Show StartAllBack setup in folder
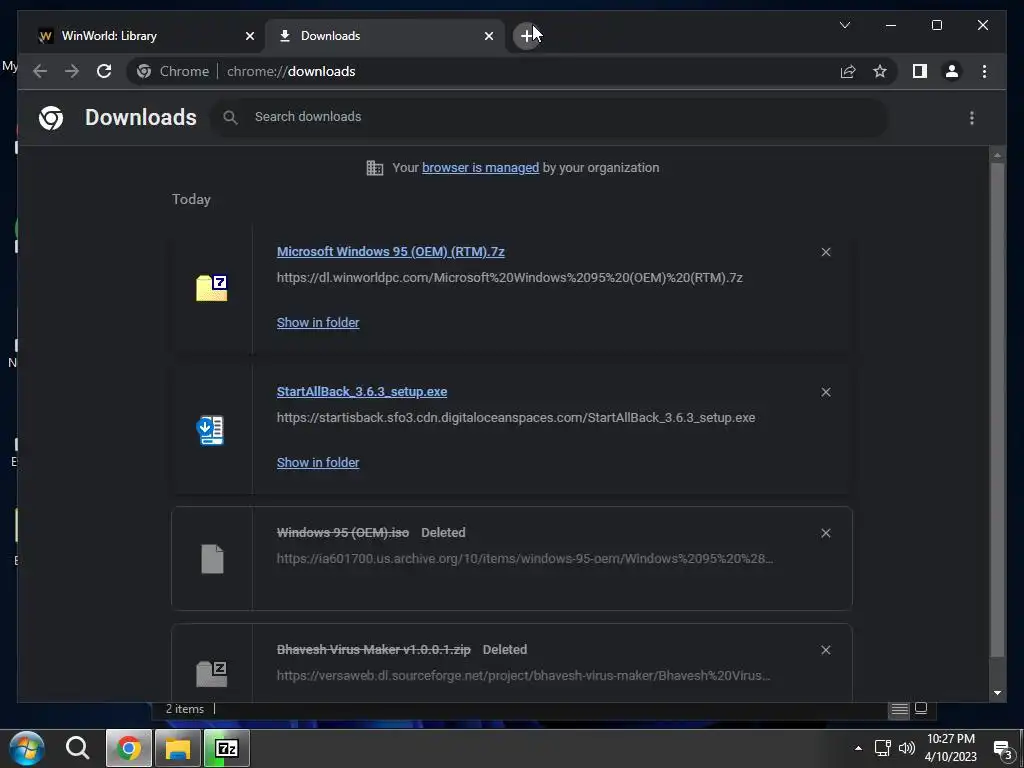 tap(317, 462)
